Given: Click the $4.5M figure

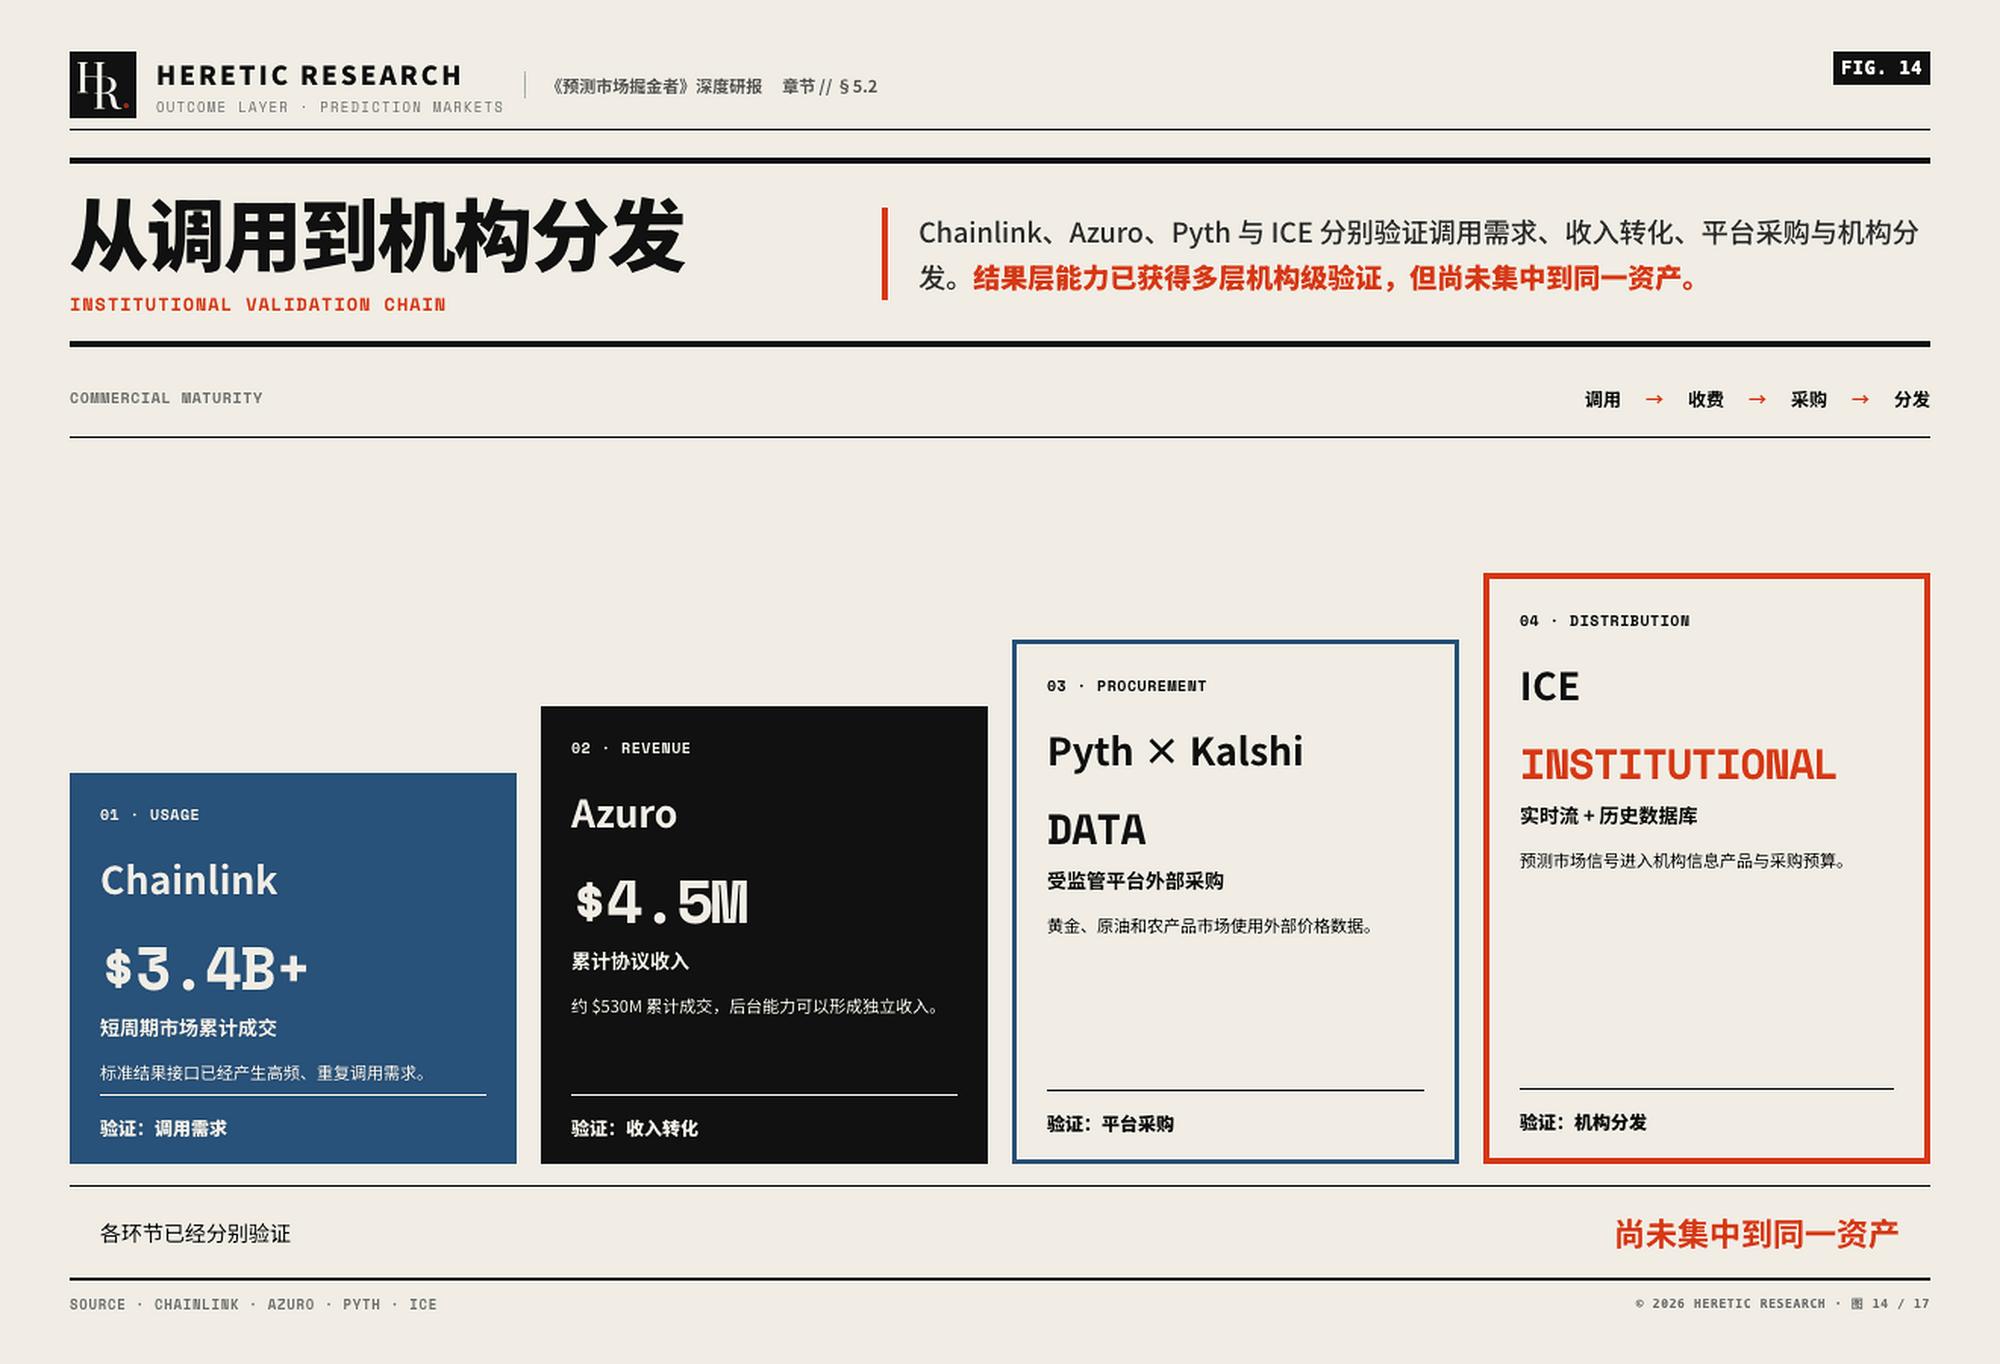Looking at the screenshot, I should pyautogui.click(x=661, y=902).
